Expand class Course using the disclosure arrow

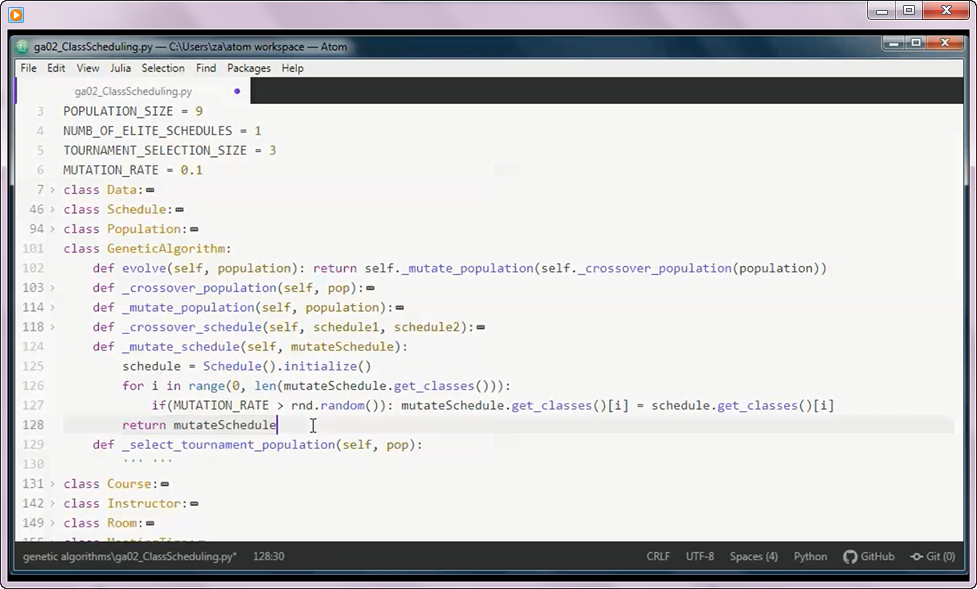point(52,483)
